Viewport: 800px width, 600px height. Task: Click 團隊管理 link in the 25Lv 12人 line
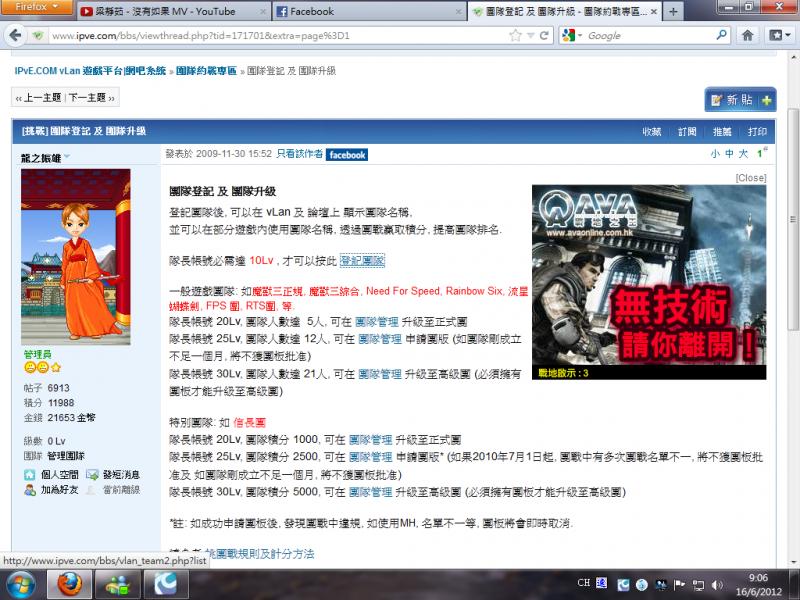coord(380,339)
